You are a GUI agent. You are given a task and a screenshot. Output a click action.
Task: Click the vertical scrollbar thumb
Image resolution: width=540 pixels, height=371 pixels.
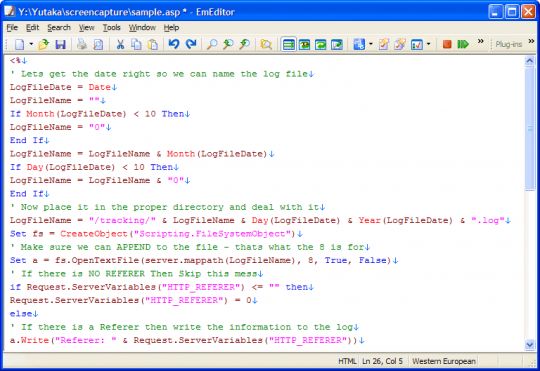point(529,128)
